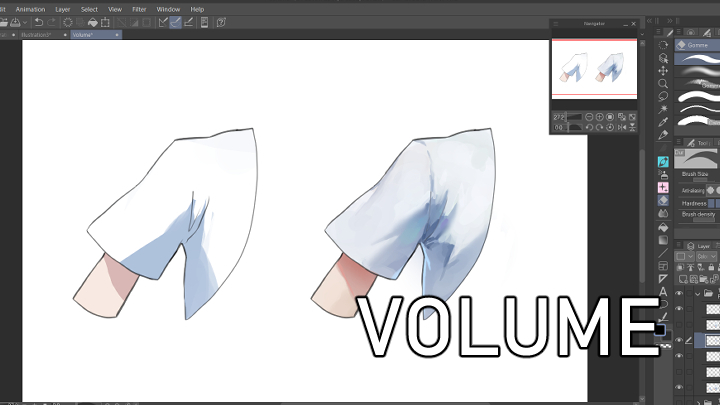Click Zoom out in the Navigator
Image resolution: width=720 pixels, height=405 pixels.
[x=589, y=117]
